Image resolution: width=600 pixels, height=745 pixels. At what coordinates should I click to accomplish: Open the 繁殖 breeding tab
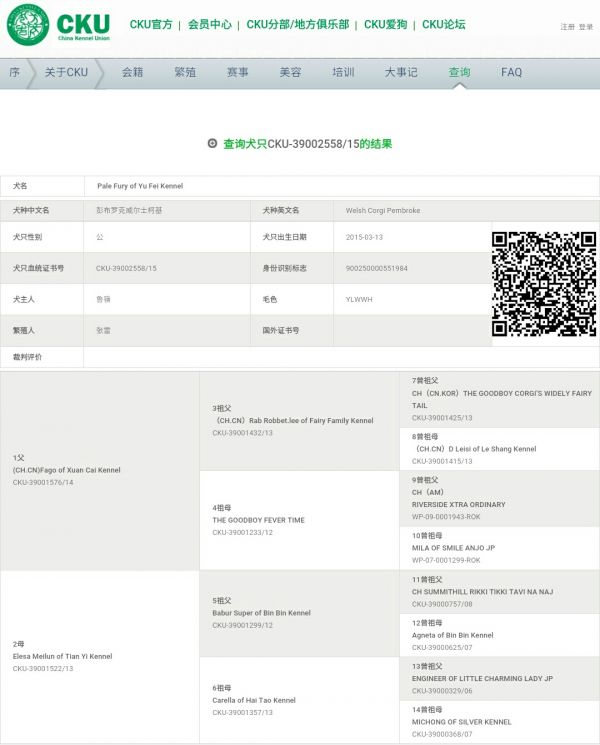click(185, 72)
